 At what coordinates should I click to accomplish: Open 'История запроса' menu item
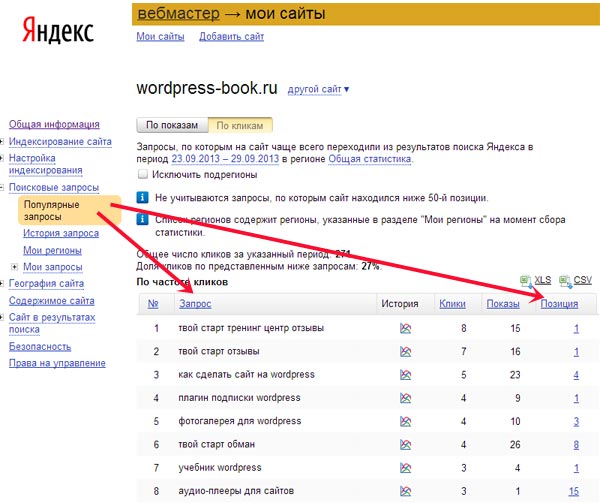(61, 233)
